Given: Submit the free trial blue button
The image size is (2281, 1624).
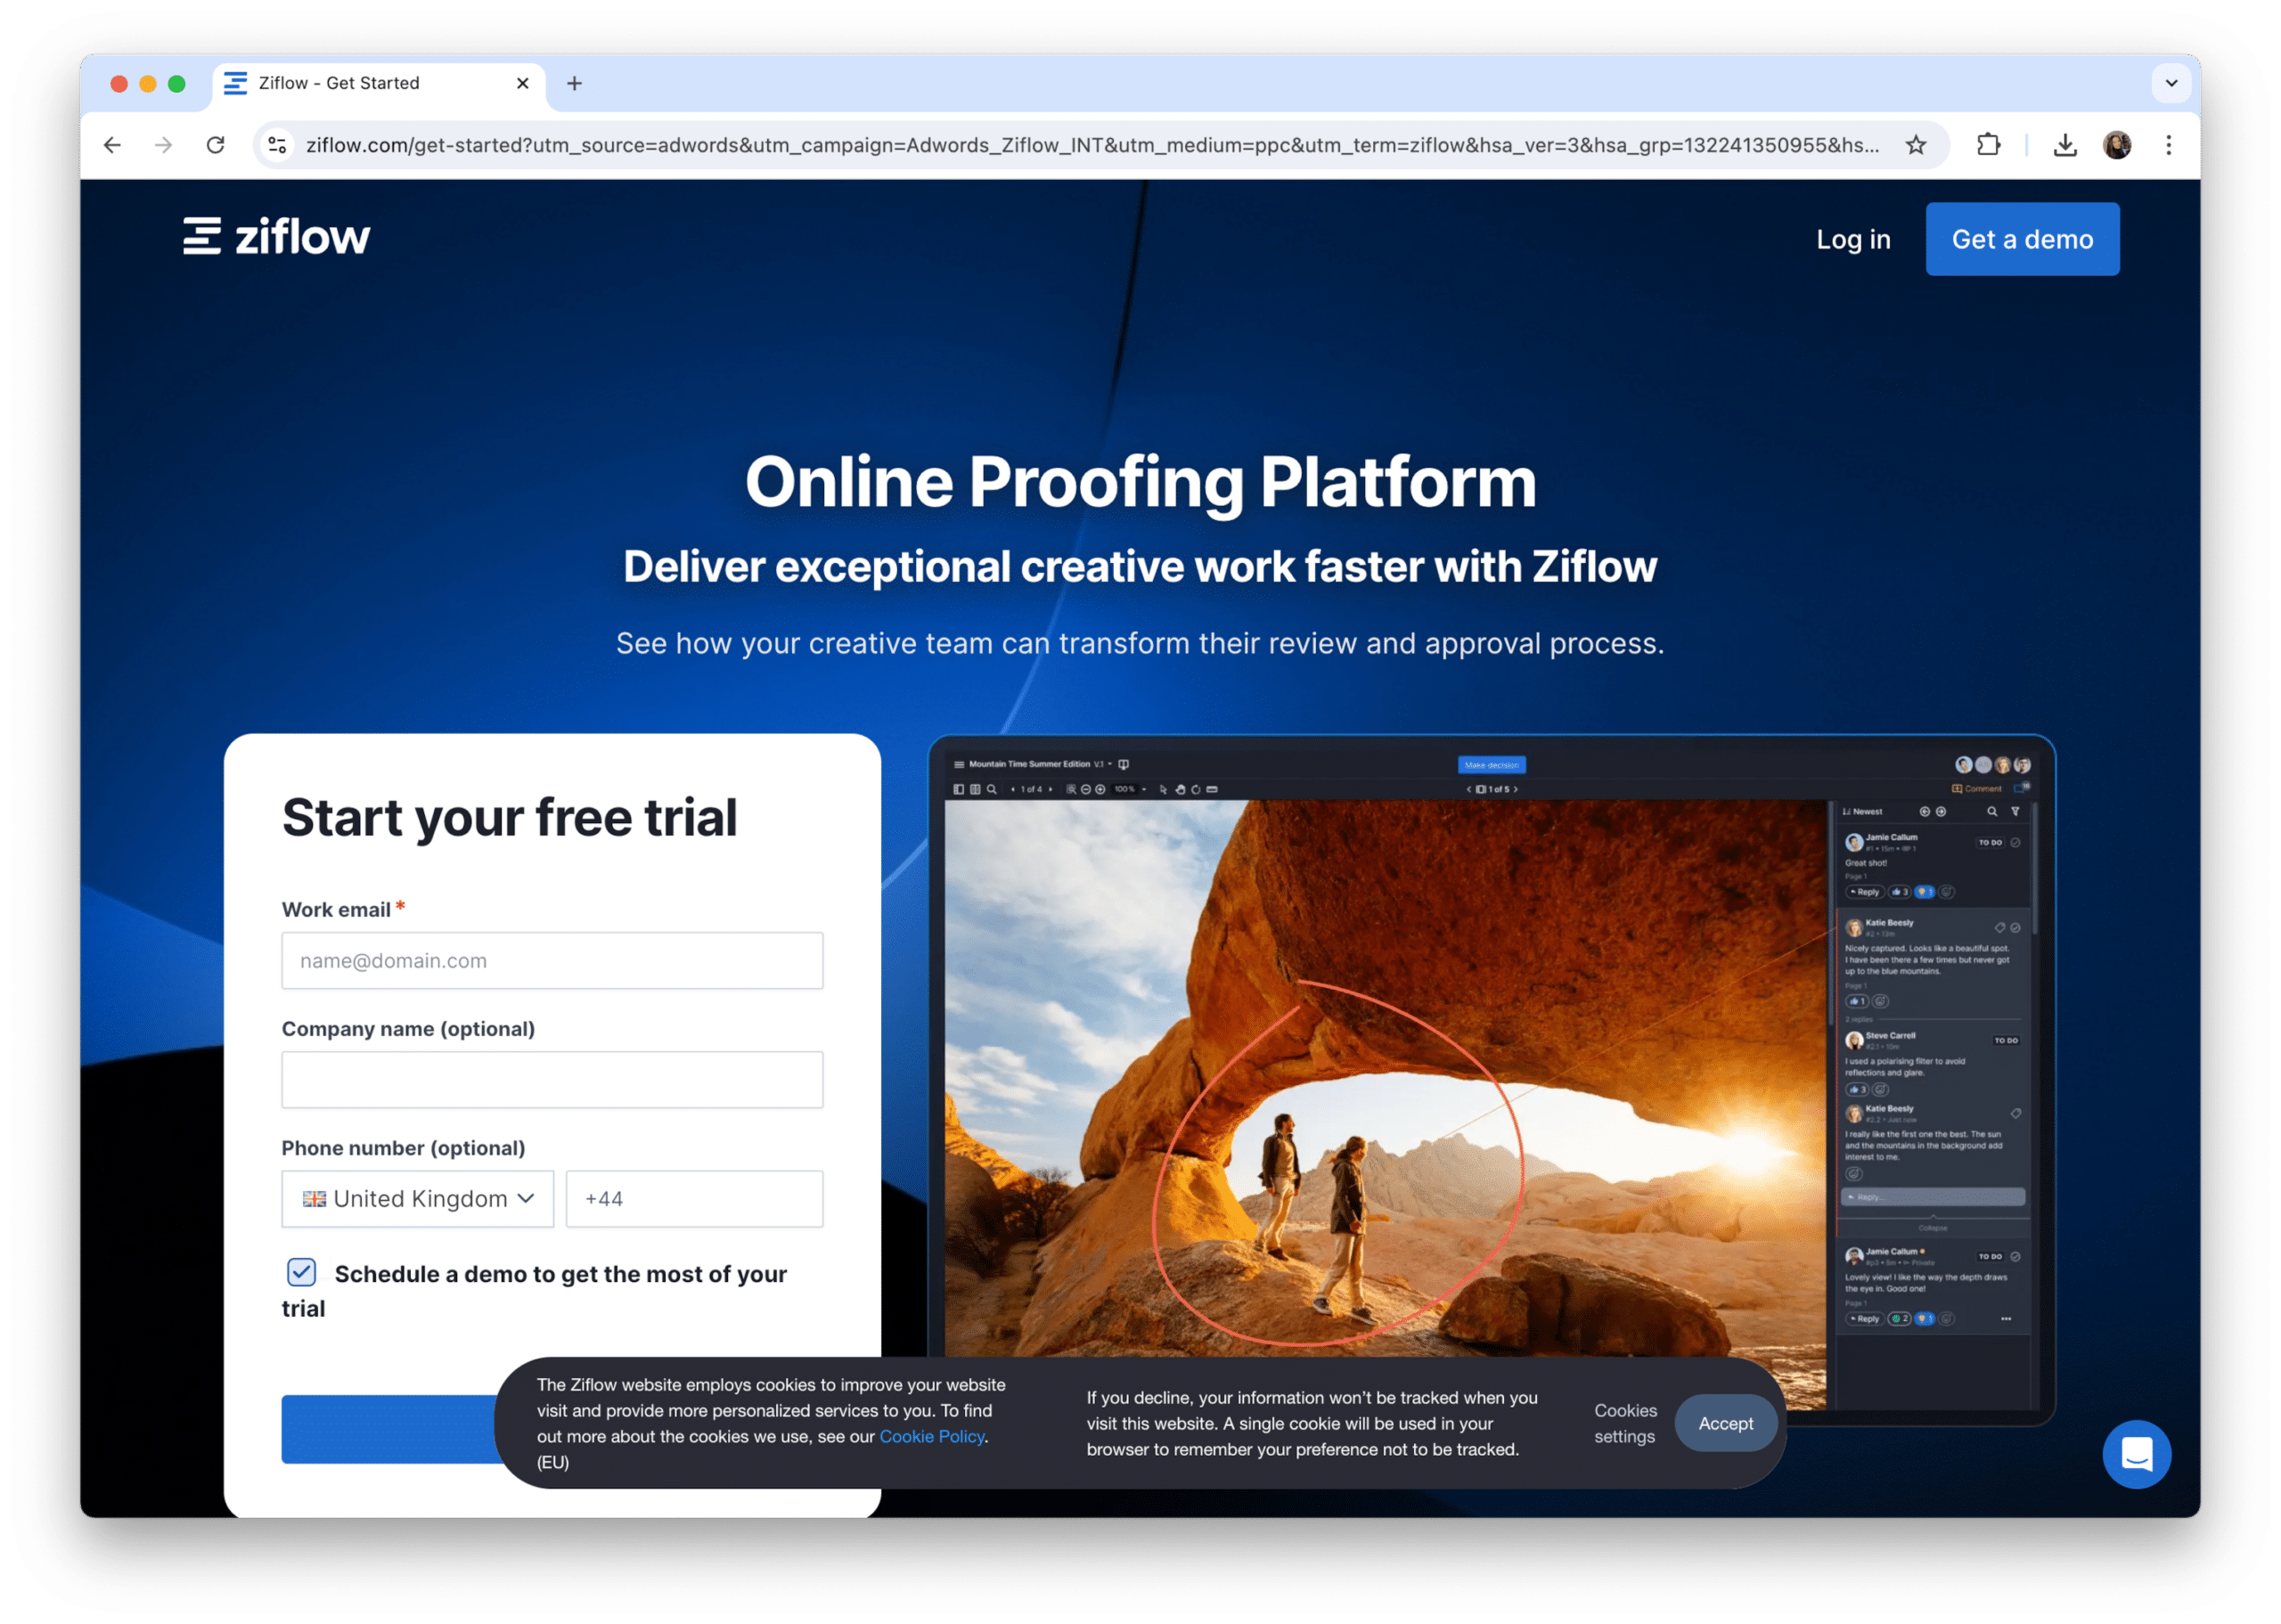Looking at the screenshot, I should 389,1428.
